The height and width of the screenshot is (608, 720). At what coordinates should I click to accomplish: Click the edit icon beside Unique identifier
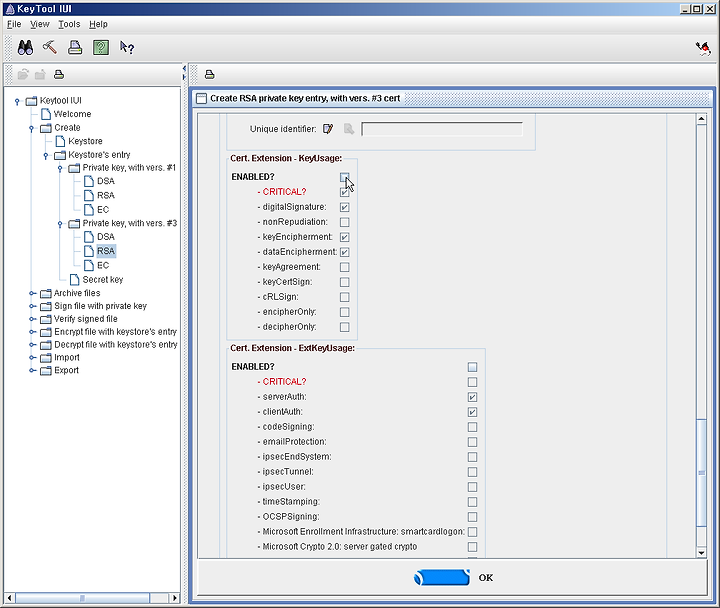point(328,129)
